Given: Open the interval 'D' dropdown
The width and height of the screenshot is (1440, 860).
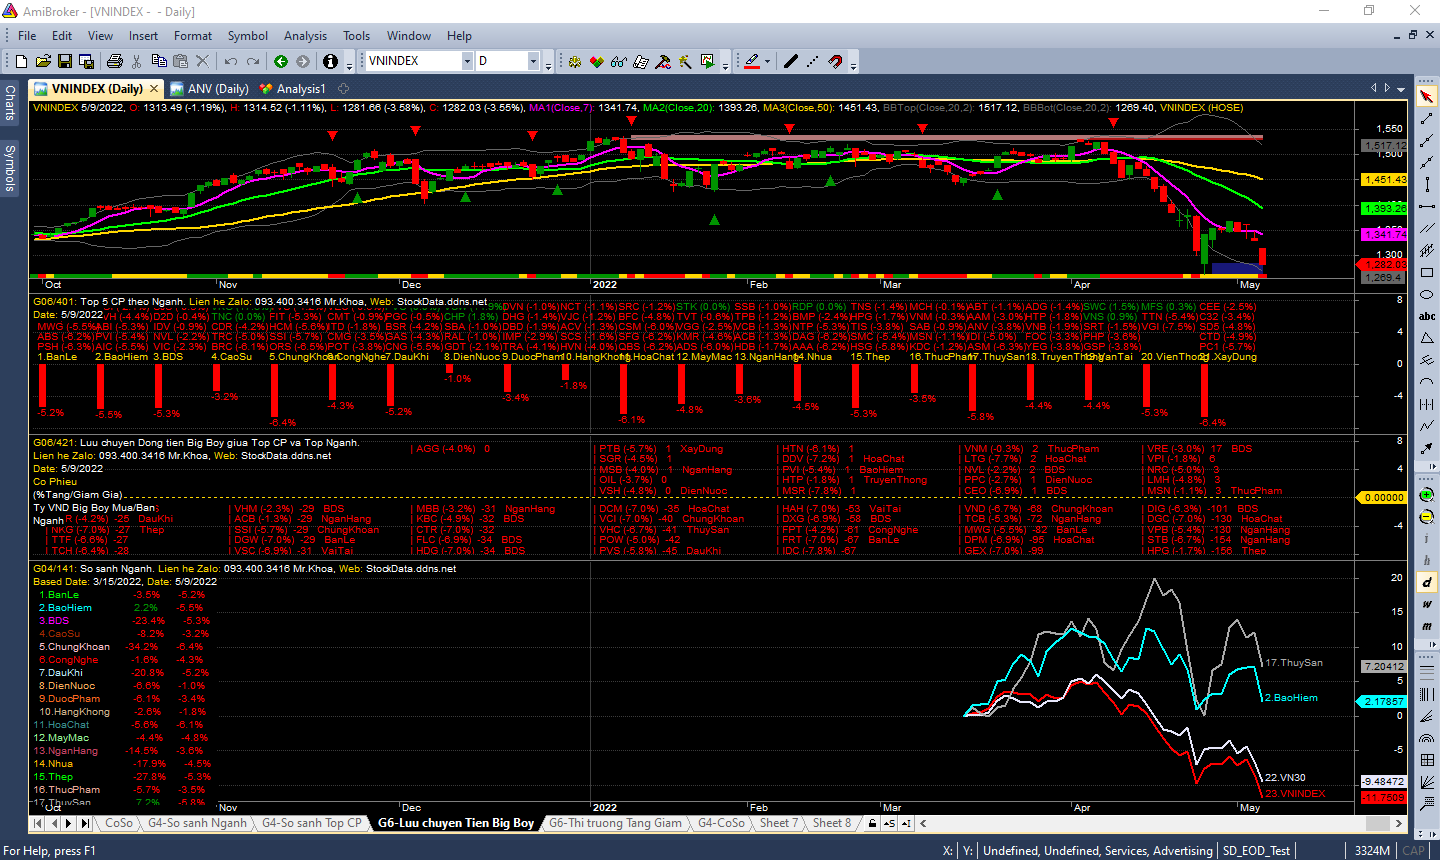Looking at the screenshot, I should click(x=533, y=61).
